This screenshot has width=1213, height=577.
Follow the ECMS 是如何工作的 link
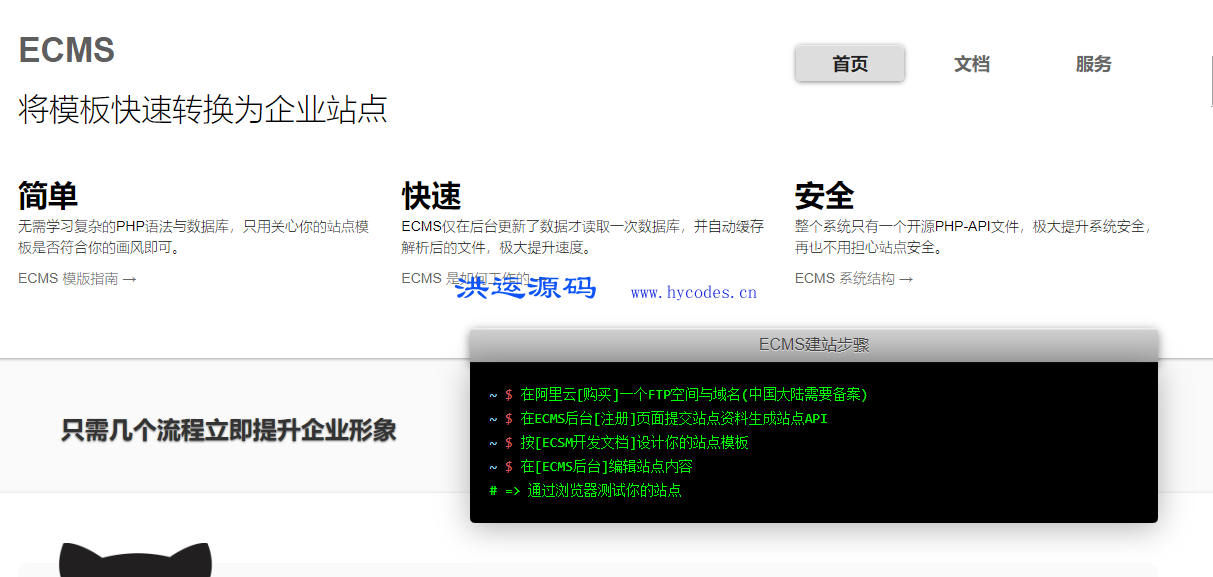click(x=466, y=279)
